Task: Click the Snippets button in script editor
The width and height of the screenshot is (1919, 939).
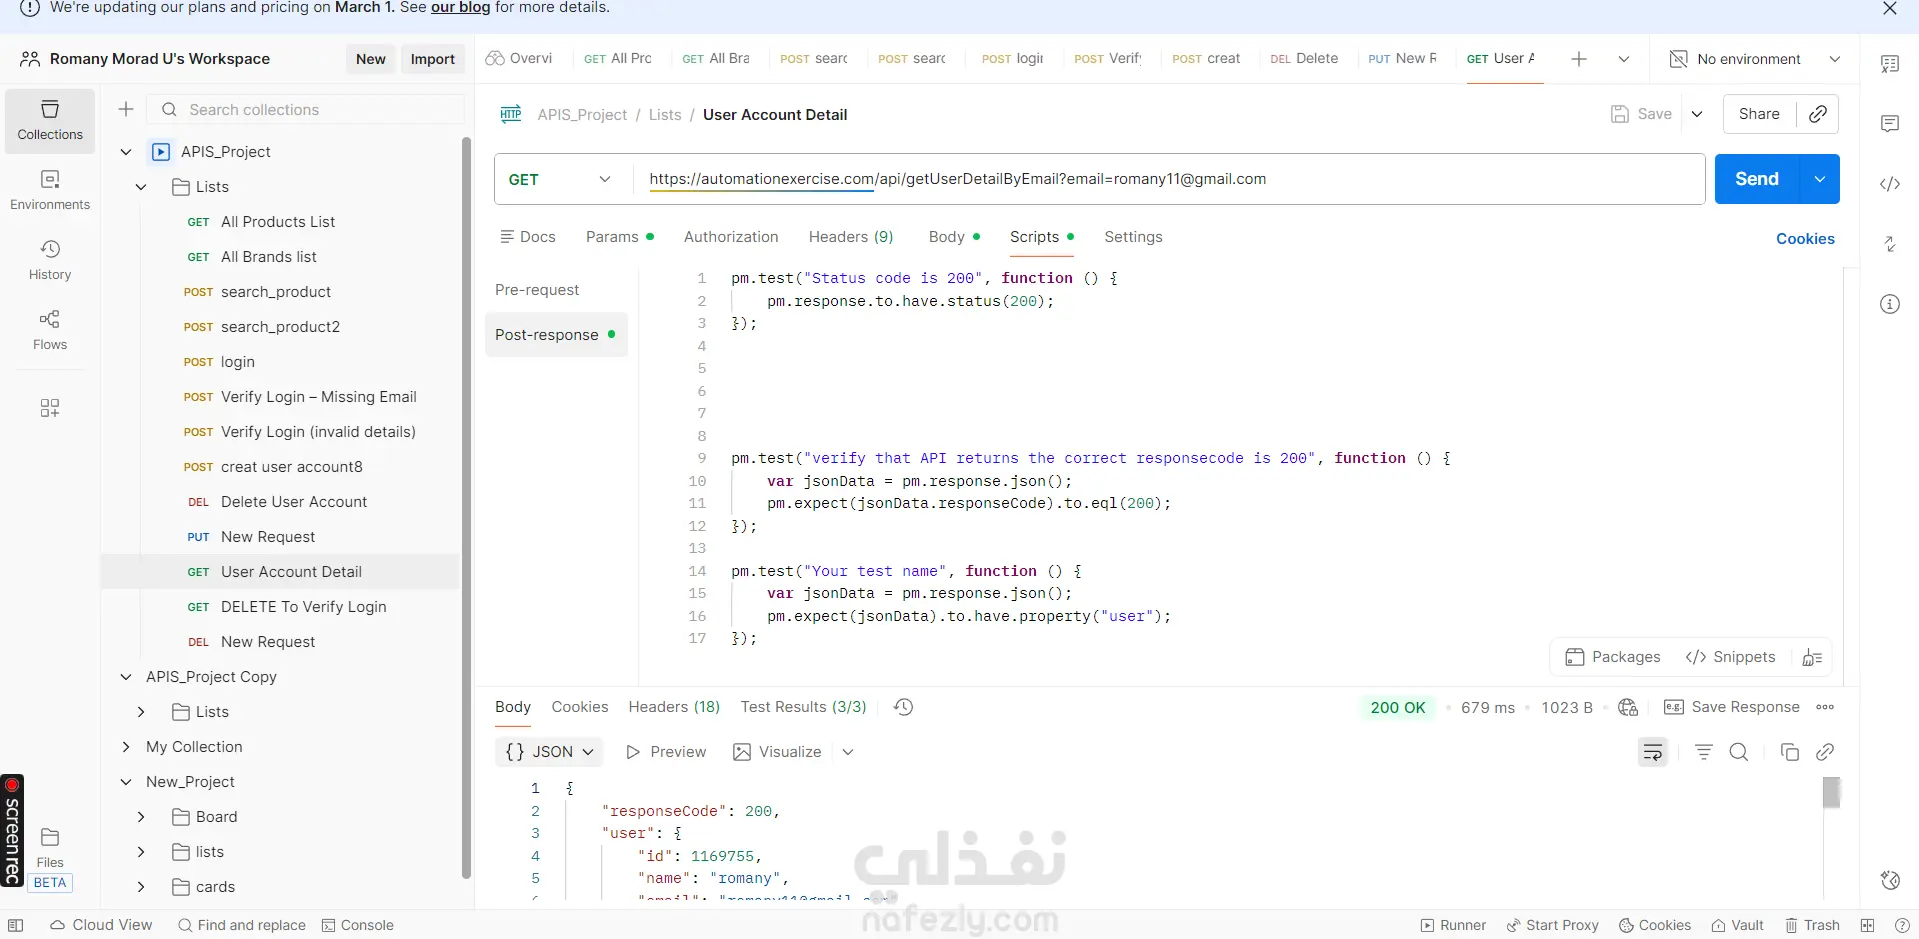Action: (1730, 657)
